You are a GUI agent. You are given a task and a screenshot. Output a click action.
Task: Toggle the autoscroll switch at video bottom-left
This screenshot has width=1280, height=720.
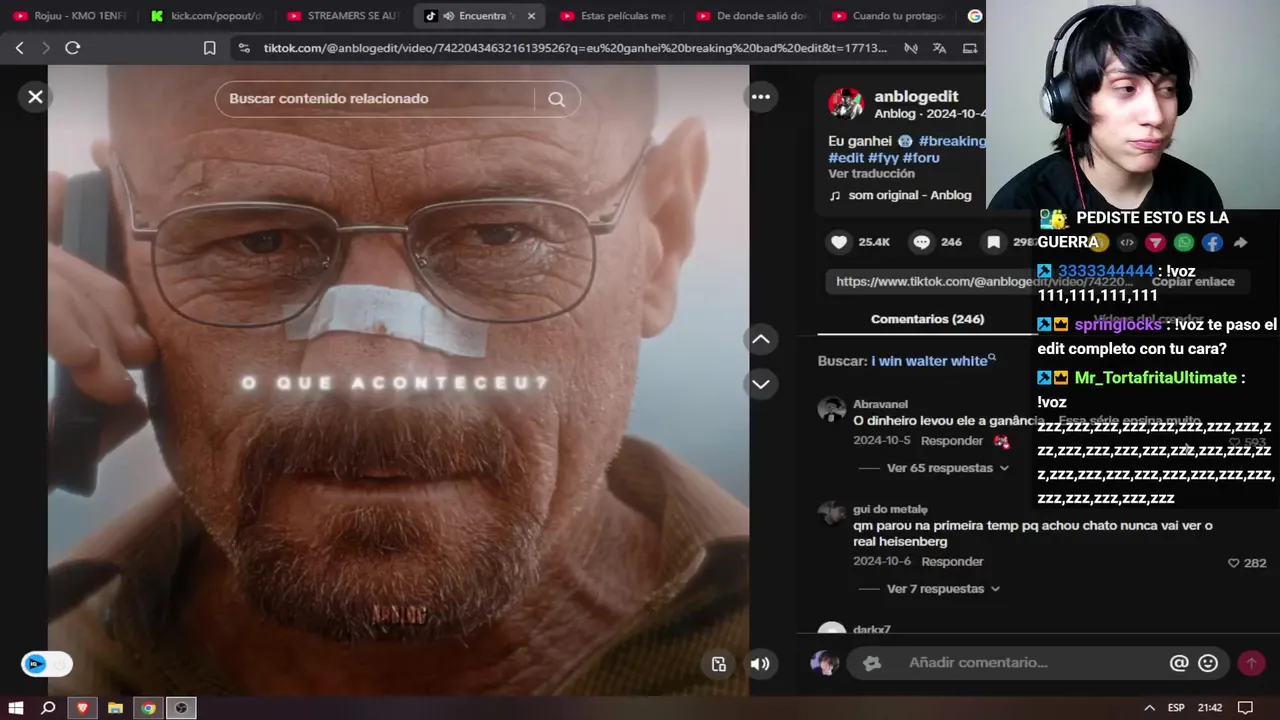[46, 664]
